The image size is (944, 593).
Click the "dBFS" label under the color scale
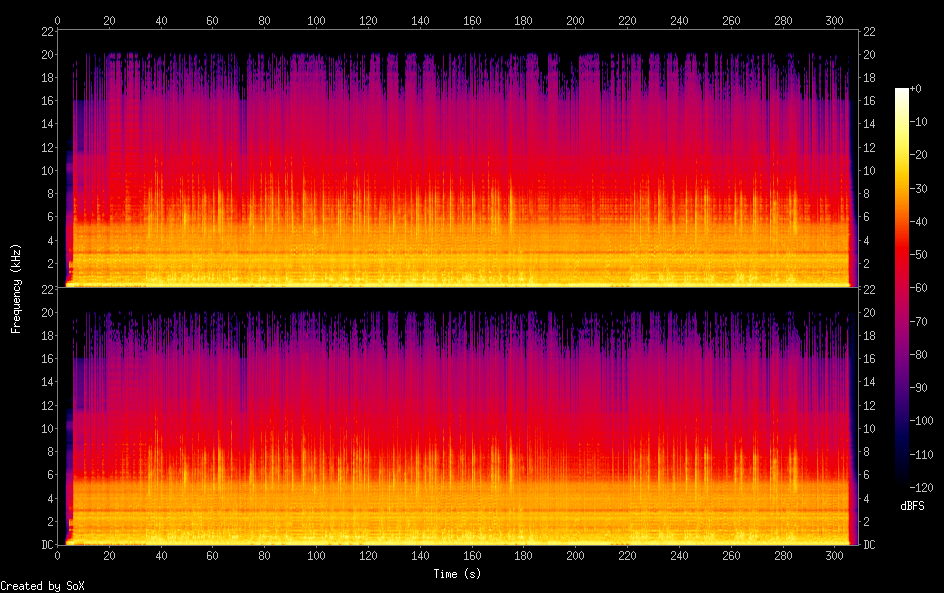pos(912,507)
